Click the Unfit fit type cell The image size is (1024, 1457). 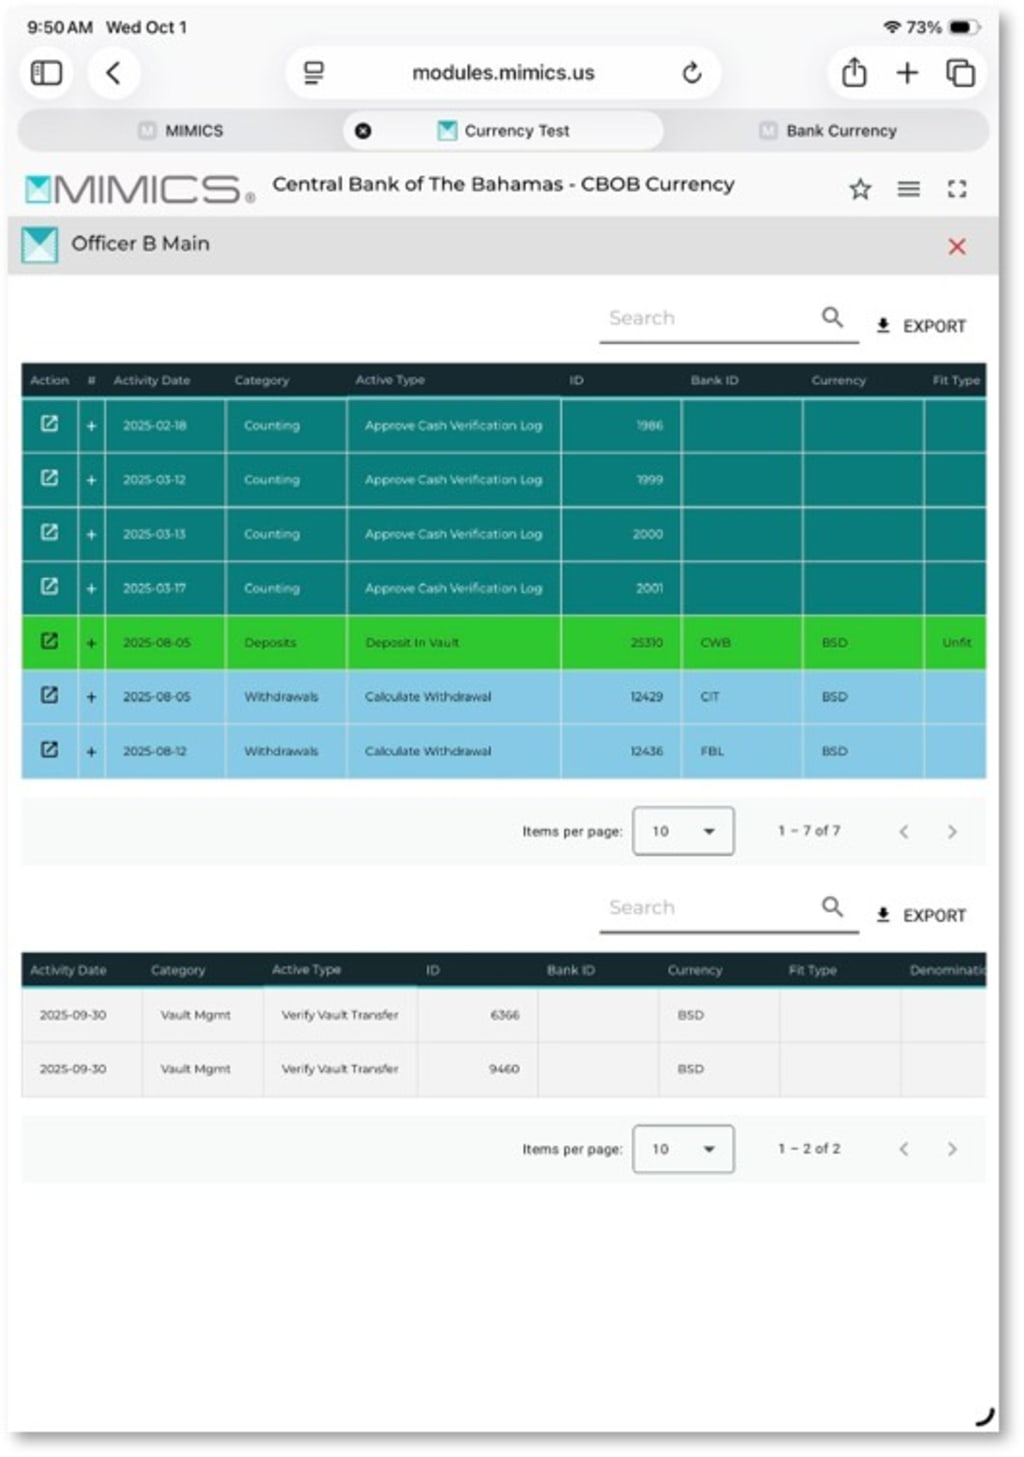click(x=956, y=643)
